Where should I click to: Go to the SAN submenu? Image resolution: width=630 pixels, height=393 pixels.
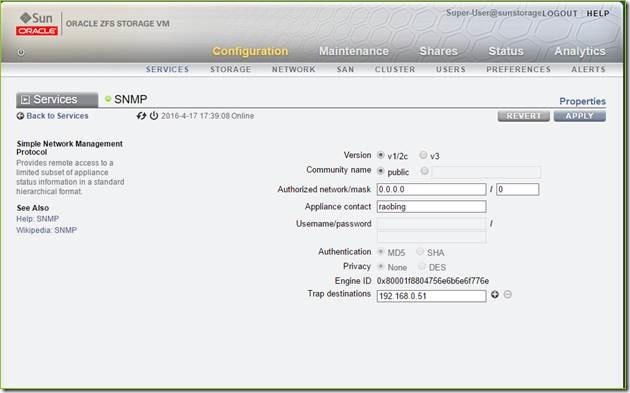tap(346, 70)
